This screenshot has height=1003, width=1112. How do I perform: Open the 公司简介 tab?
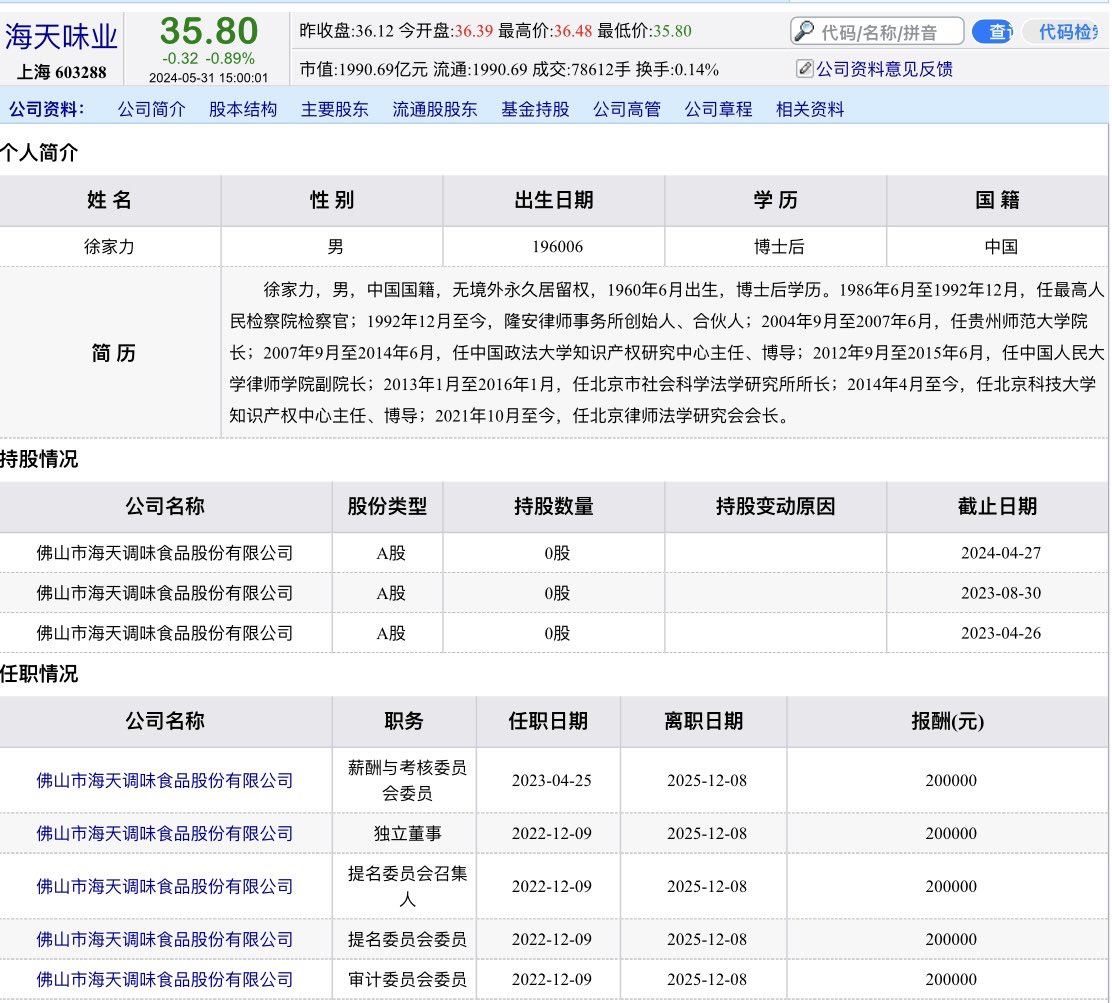pos(151,109)
